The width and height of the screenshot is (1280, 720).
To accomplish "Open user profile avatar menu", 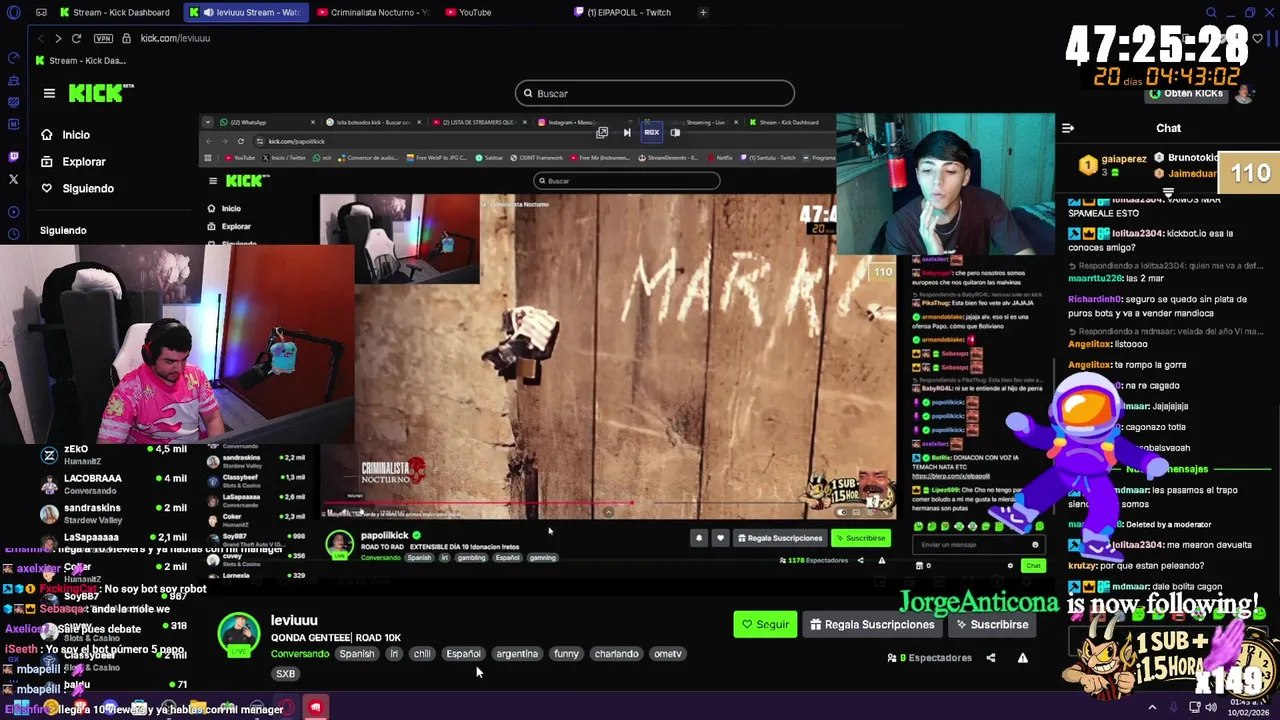I will 1244,93.
